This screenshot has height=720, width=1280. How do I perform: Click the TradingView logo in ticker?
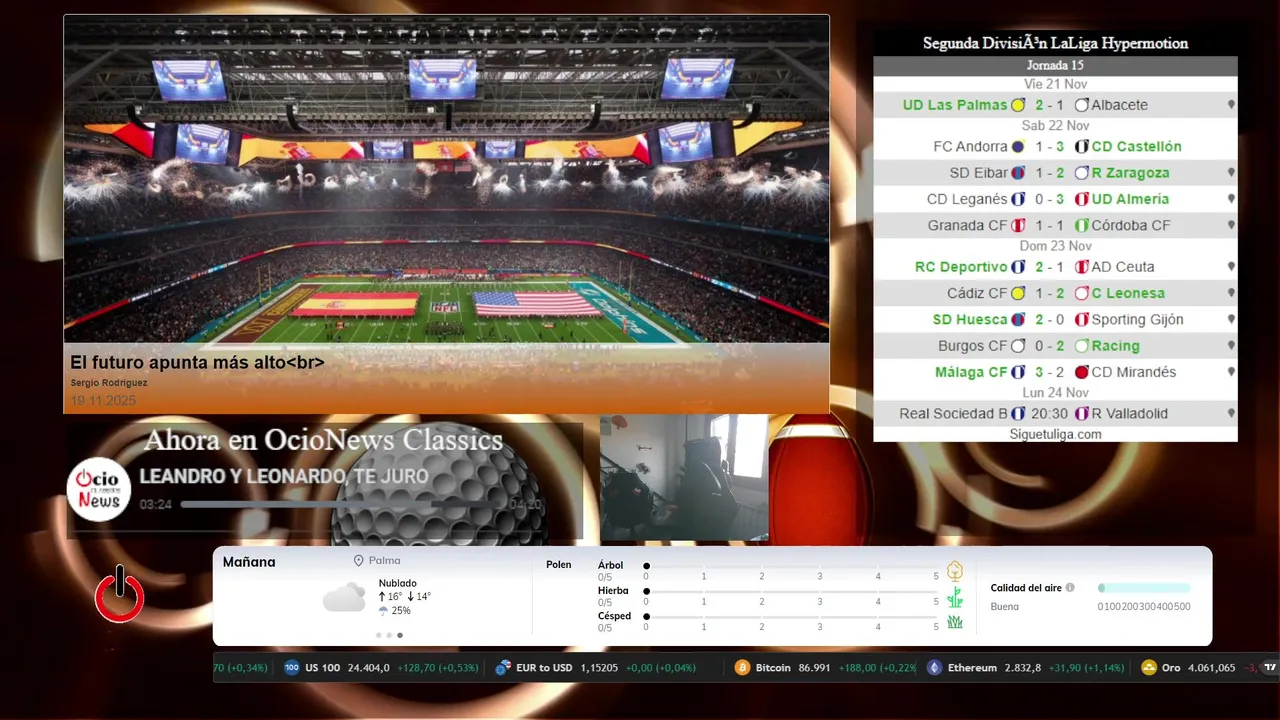(1270, 667)
